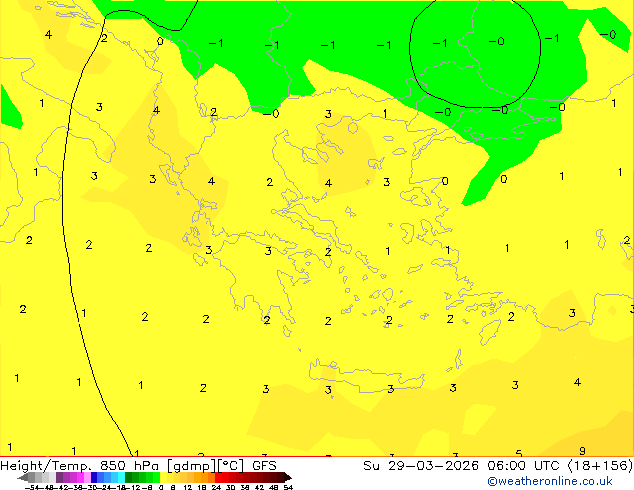The width and height of the screenshot is (634, 490).
Task: Click the temperature value 9 on map
Action: (x=582, y=451)
